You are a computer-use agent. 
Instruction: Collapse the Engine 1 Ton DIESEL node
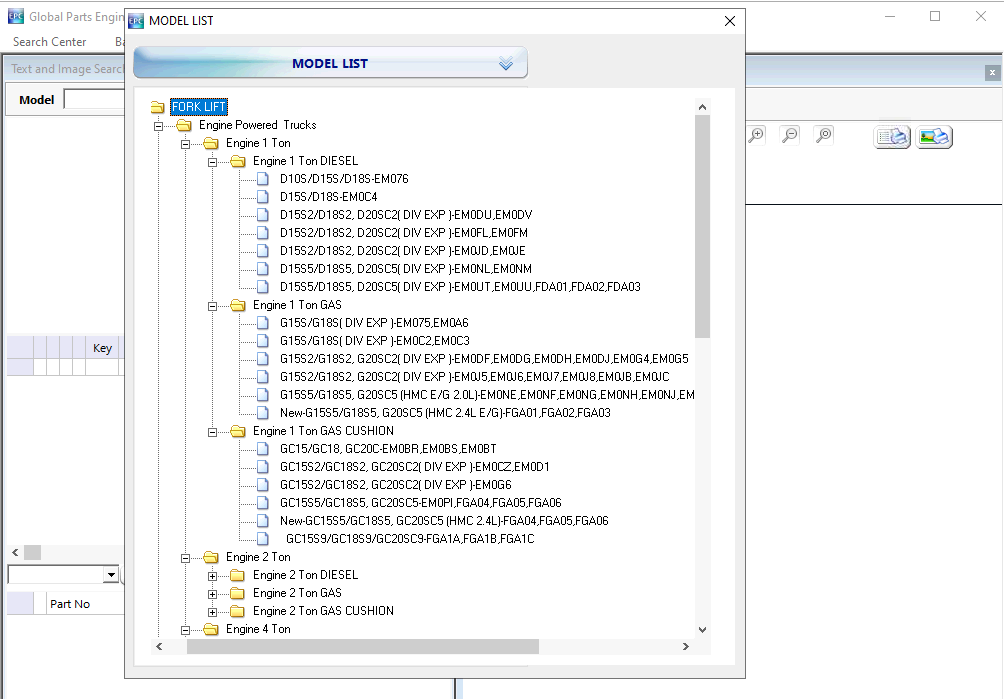point(213,162)
